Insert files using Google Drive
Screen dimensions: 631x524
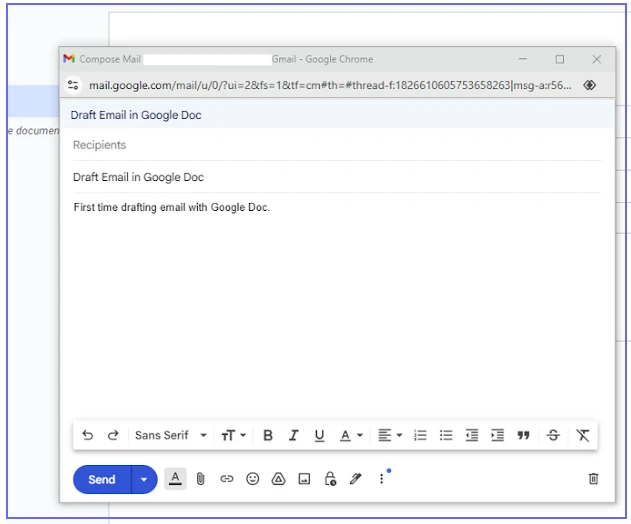278,479
